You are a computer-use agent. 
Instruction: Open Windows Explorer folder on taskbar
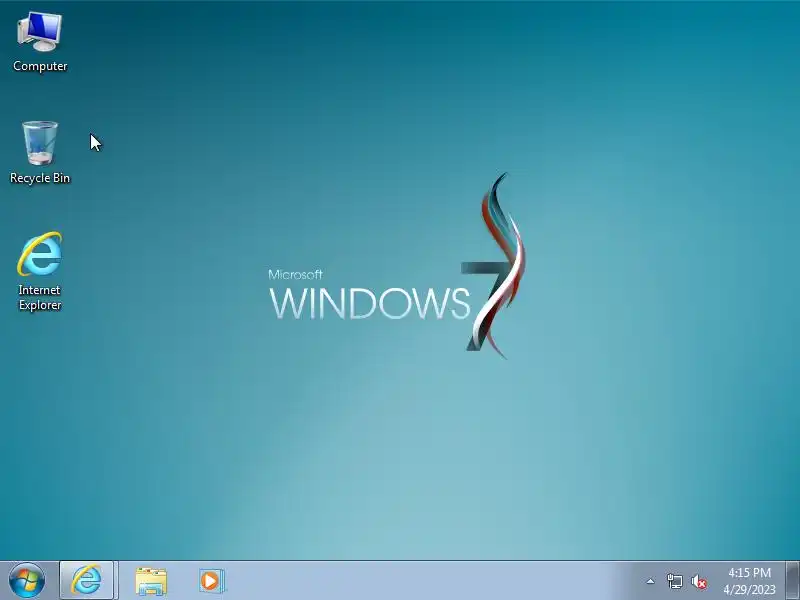point(151,581)
